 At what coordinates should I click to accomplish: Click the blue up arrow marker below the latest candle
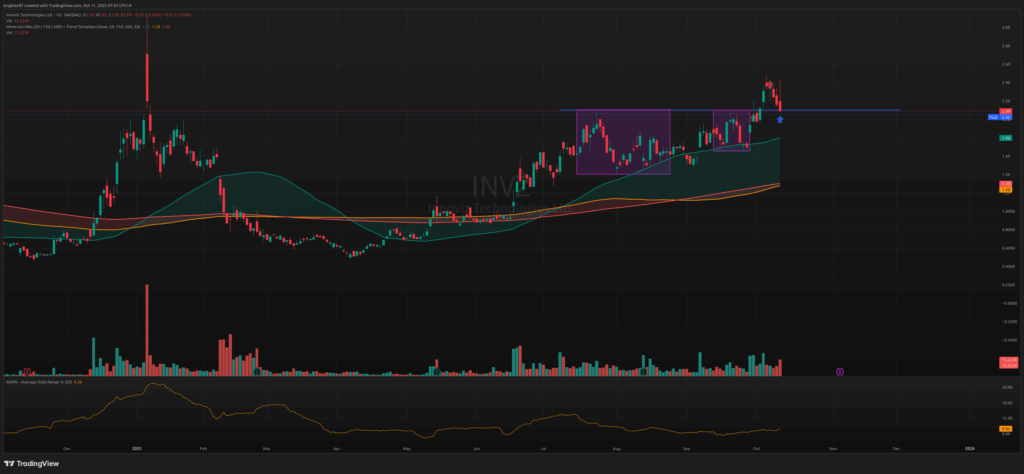(780, 119)
